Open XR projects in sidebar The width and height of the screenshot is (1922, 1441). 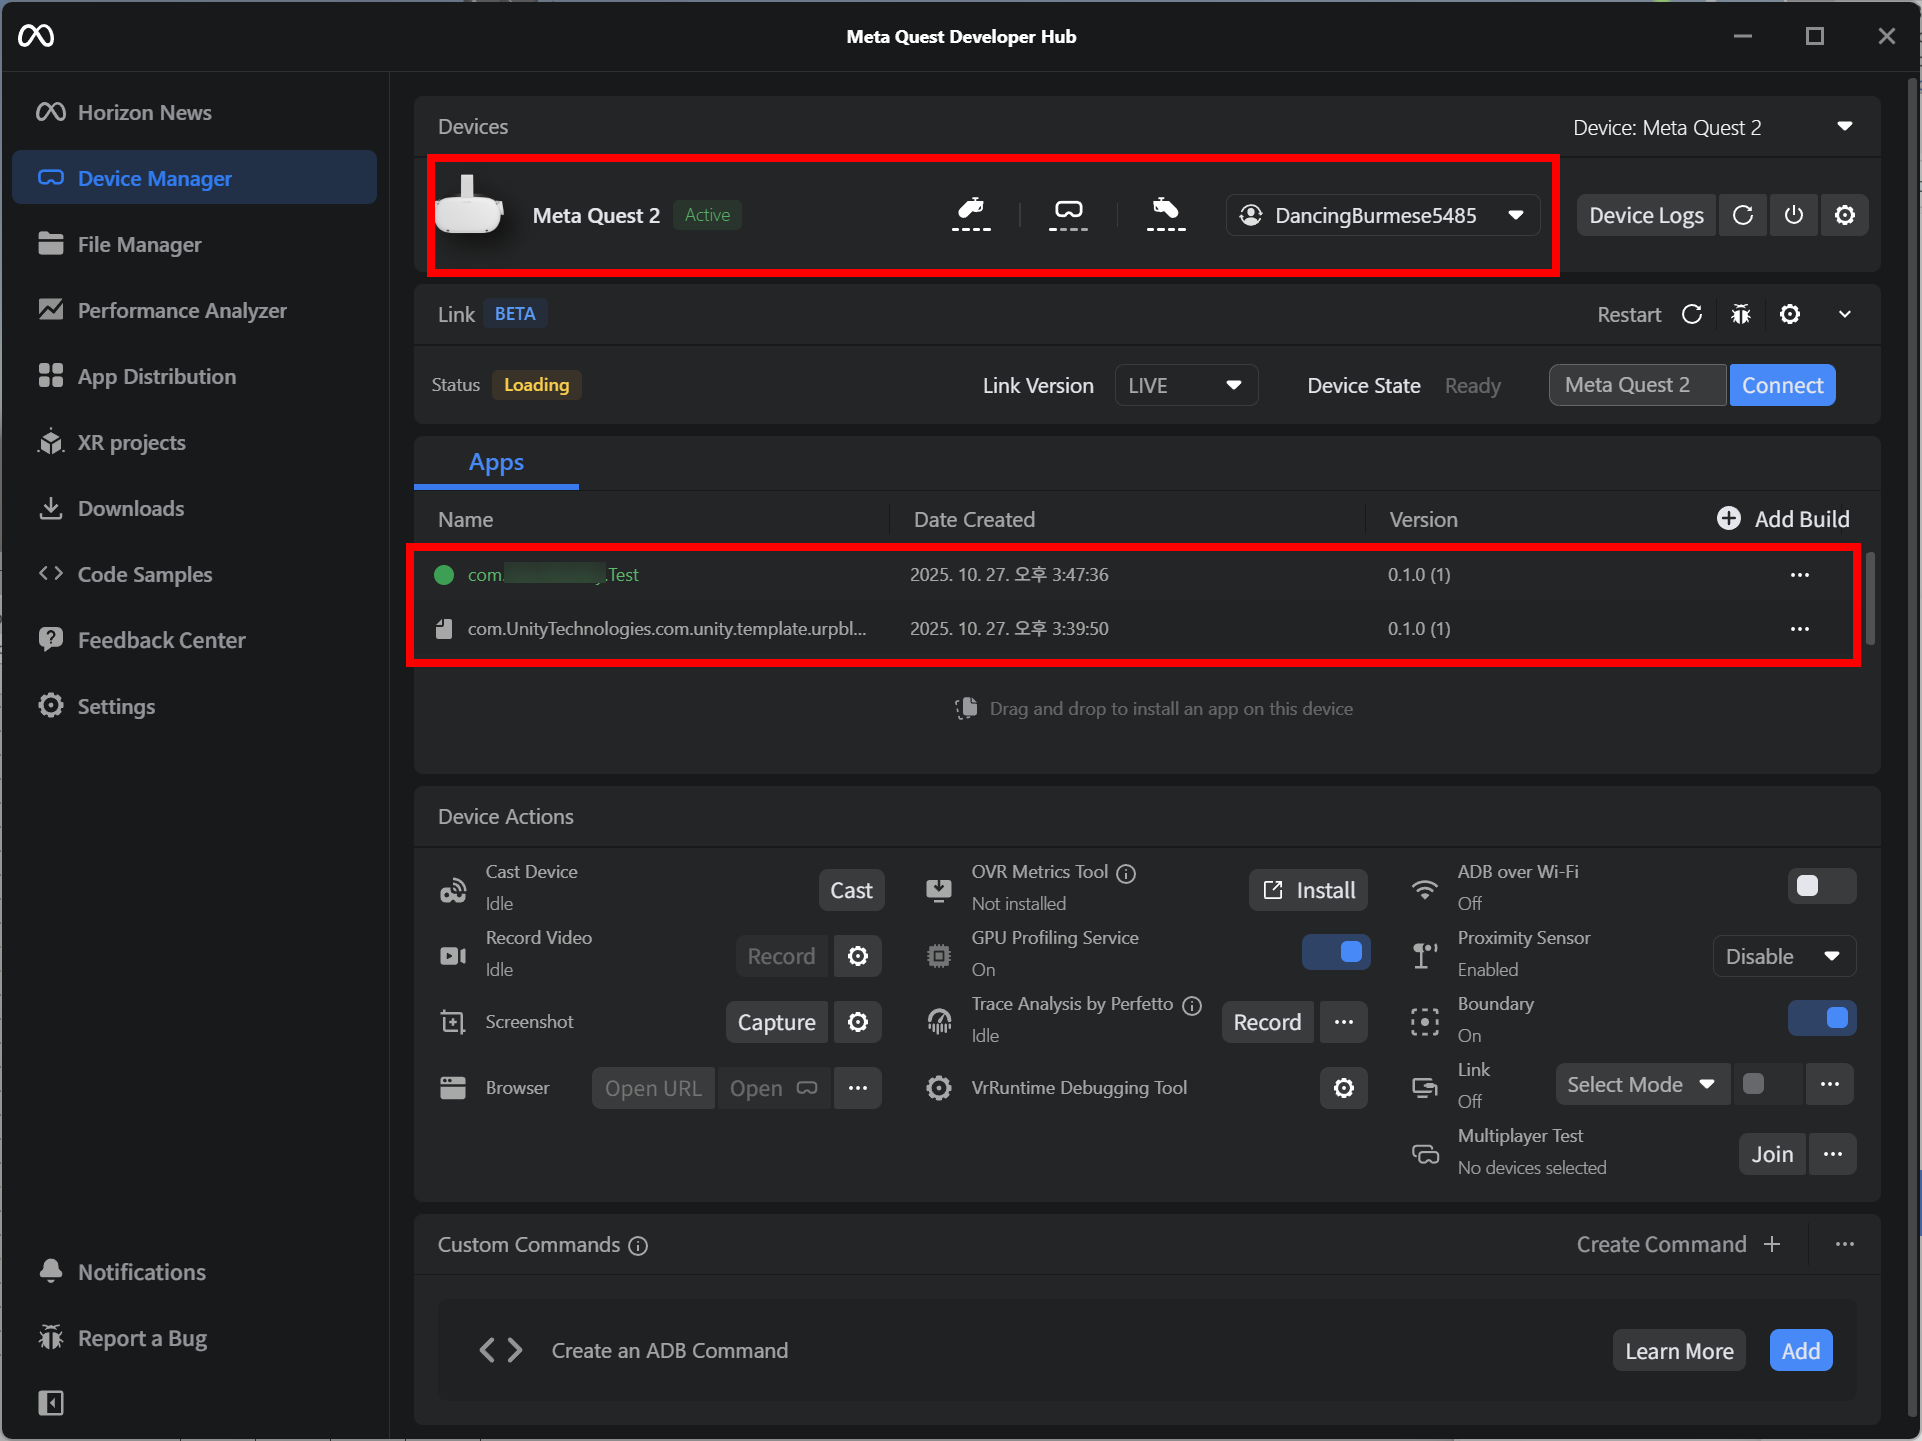pos(194,442)
